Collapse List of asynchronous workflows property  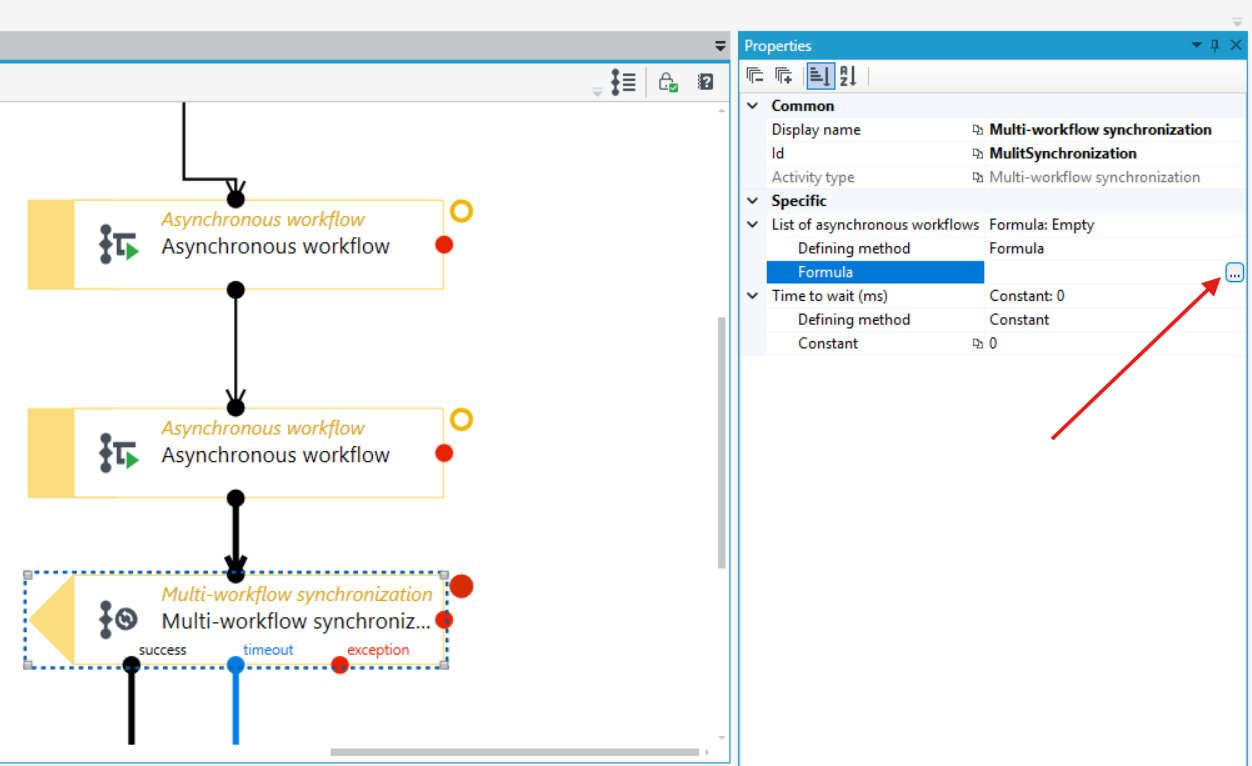click(753, 225)
